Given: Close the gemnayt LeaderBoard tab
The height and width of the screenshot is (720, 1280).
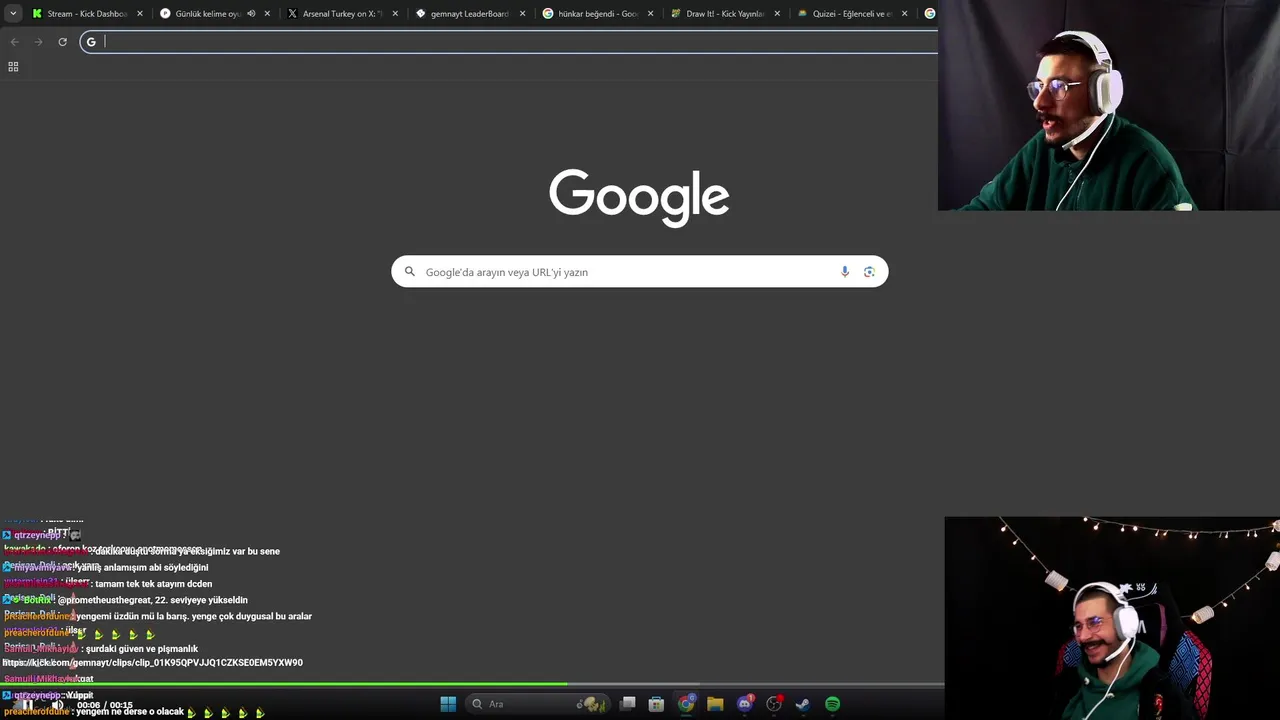Looking at the screenshot, I should point(522,14).
